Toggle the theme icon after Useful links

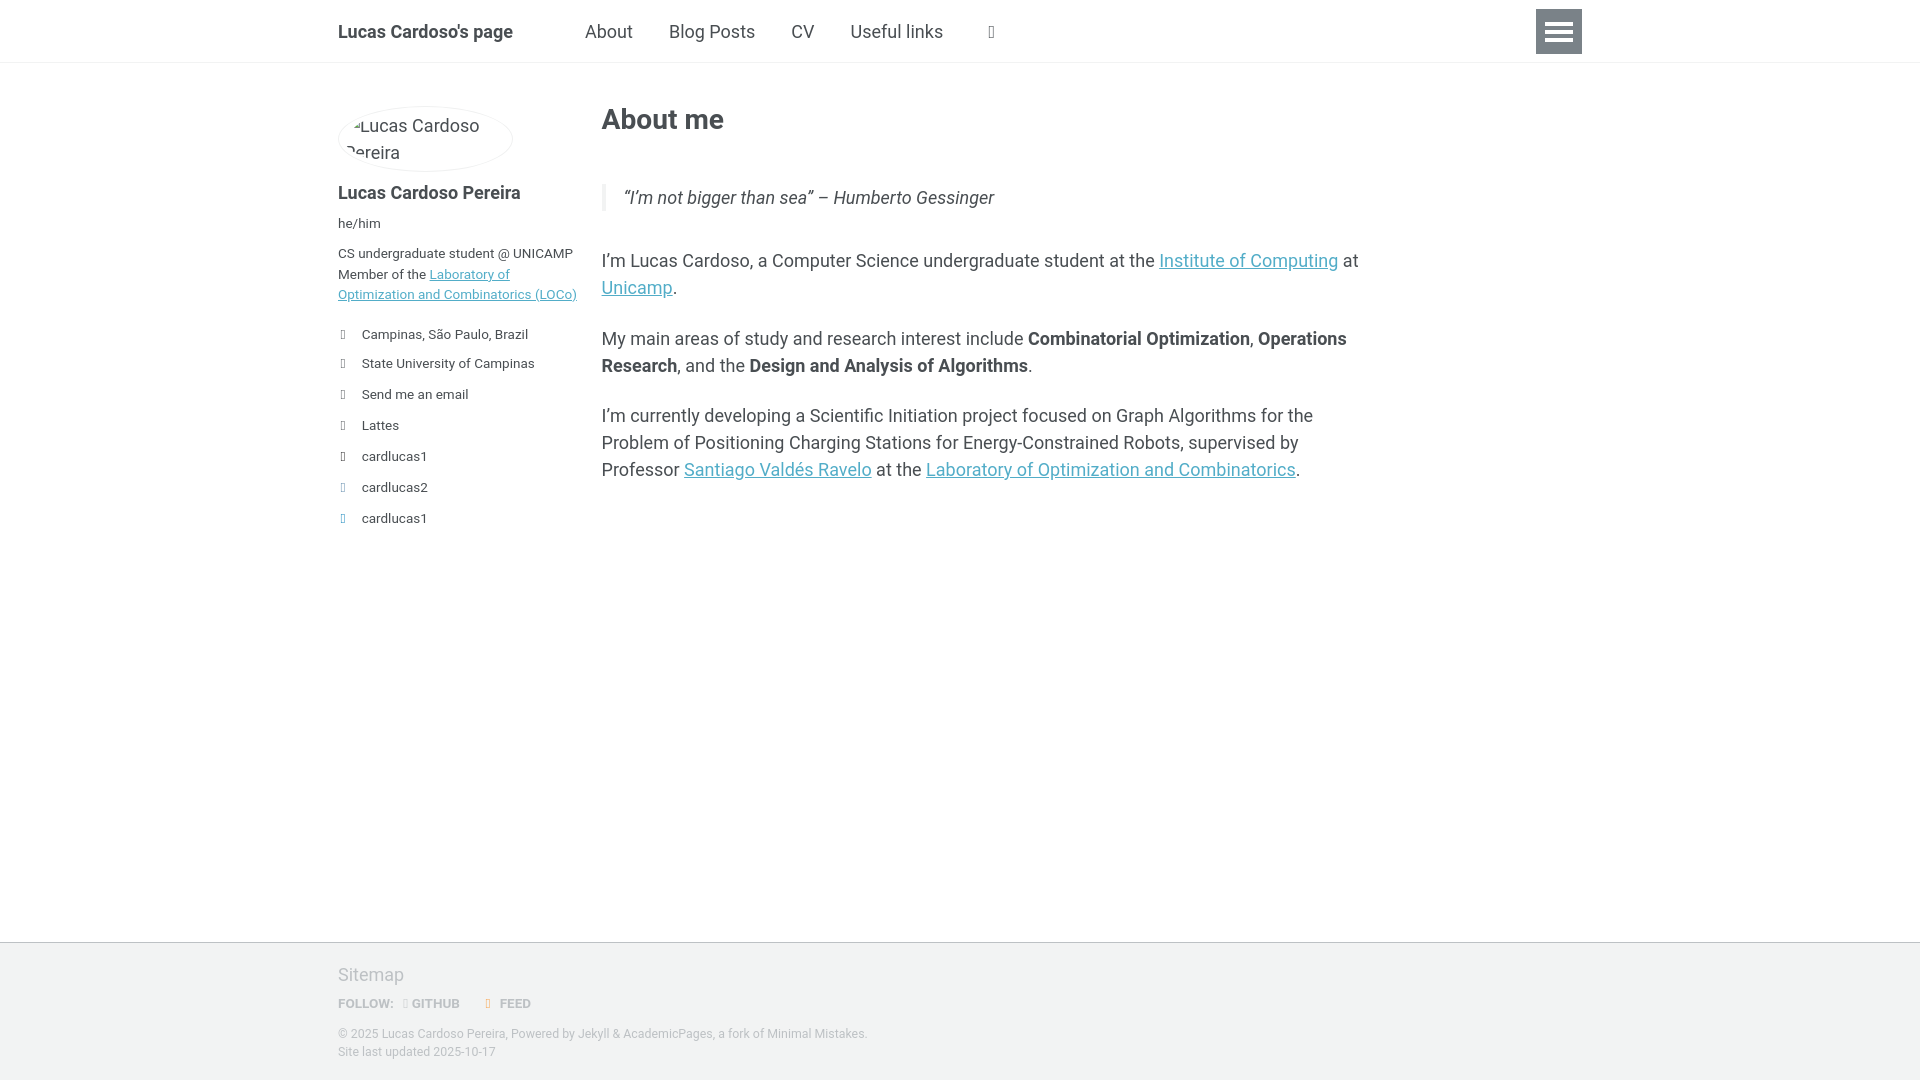[991, 32]
